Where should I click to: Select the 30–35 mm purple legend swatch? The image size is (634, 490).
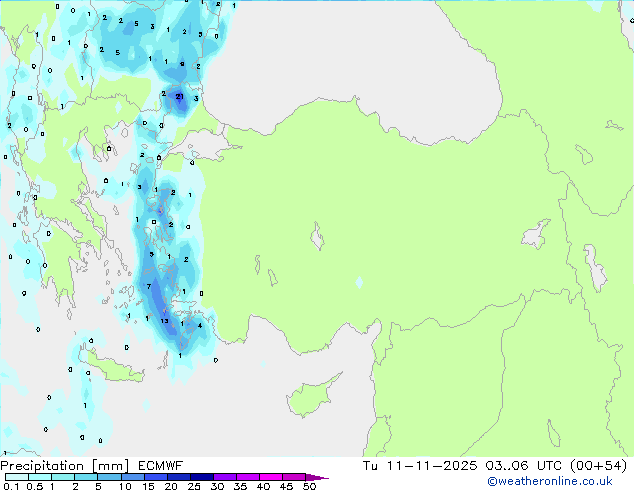(225, 477)
